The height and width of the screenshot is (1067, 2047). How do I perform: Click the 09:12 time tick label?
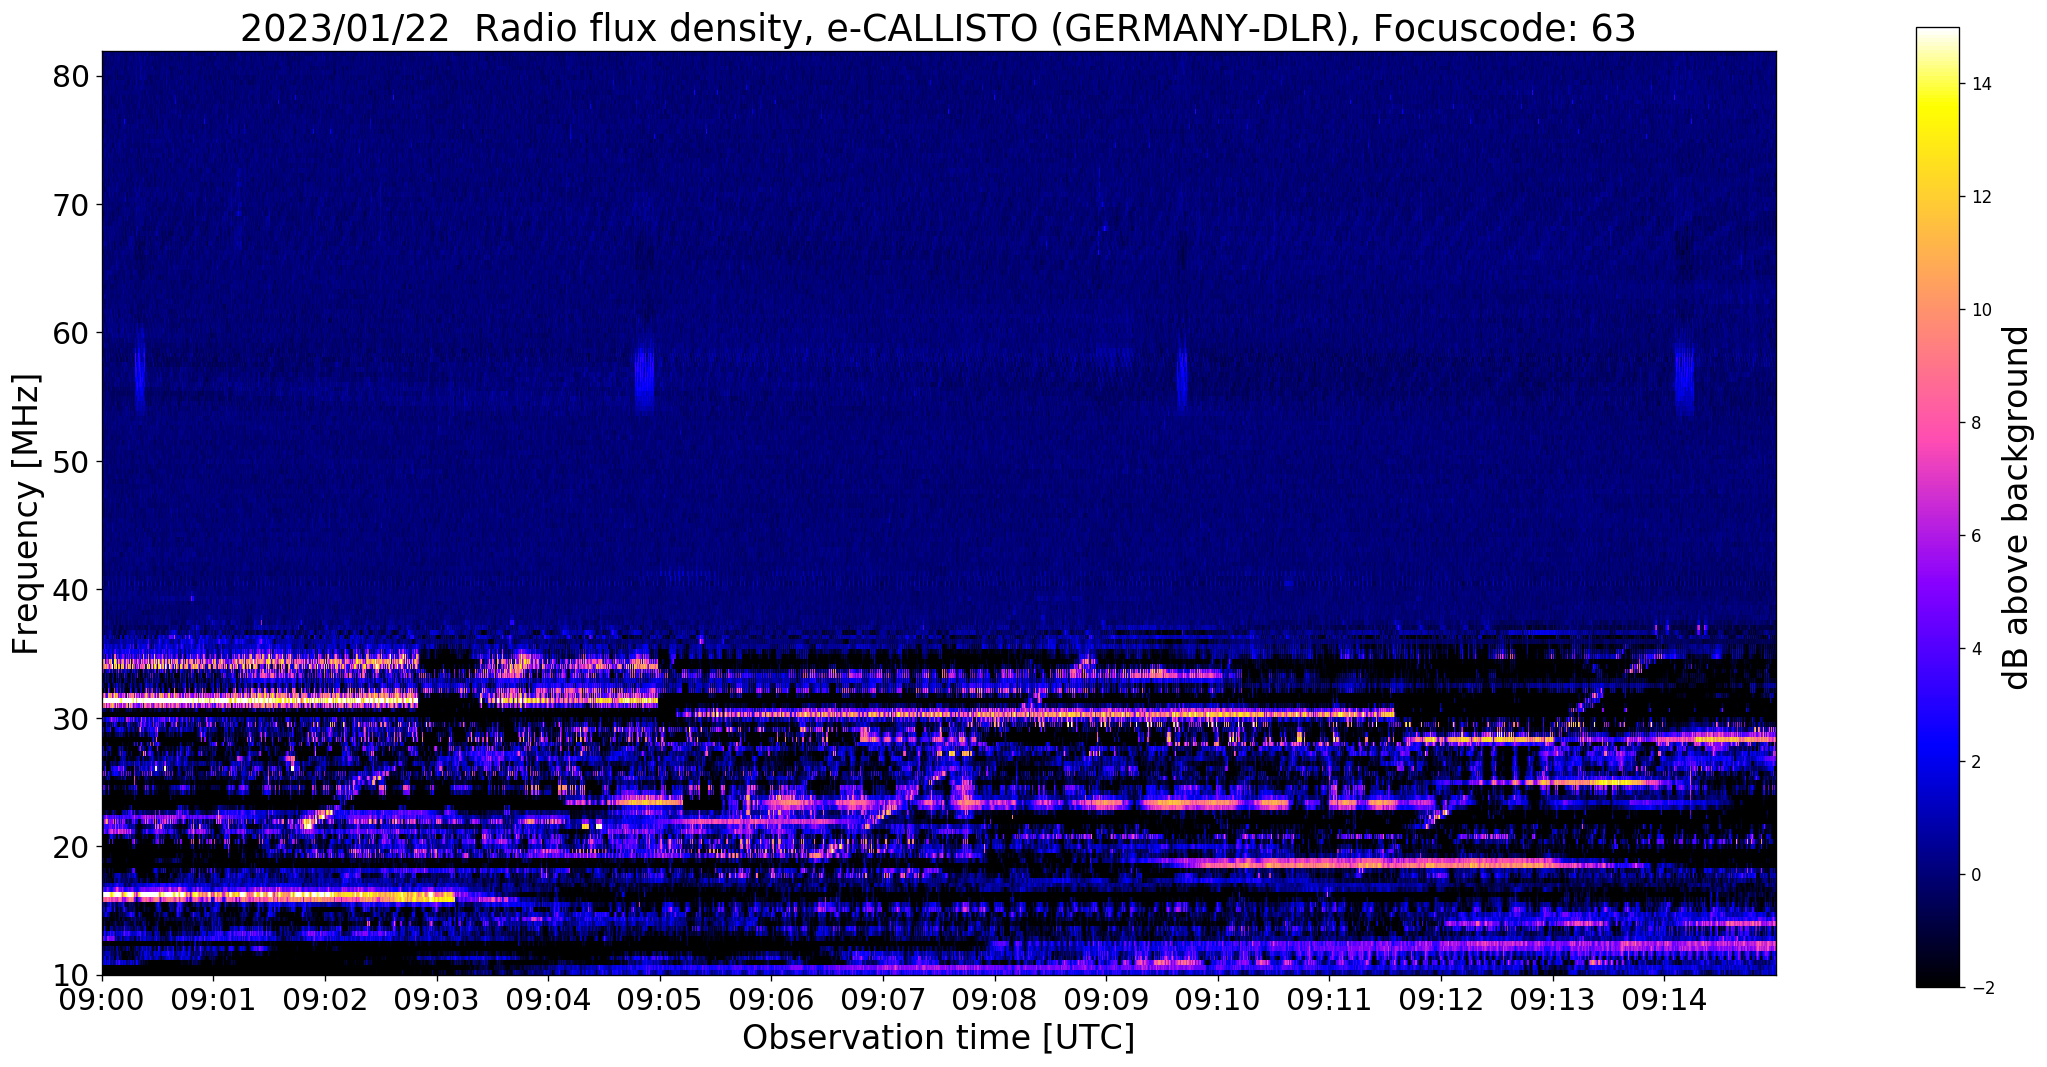1441,999
